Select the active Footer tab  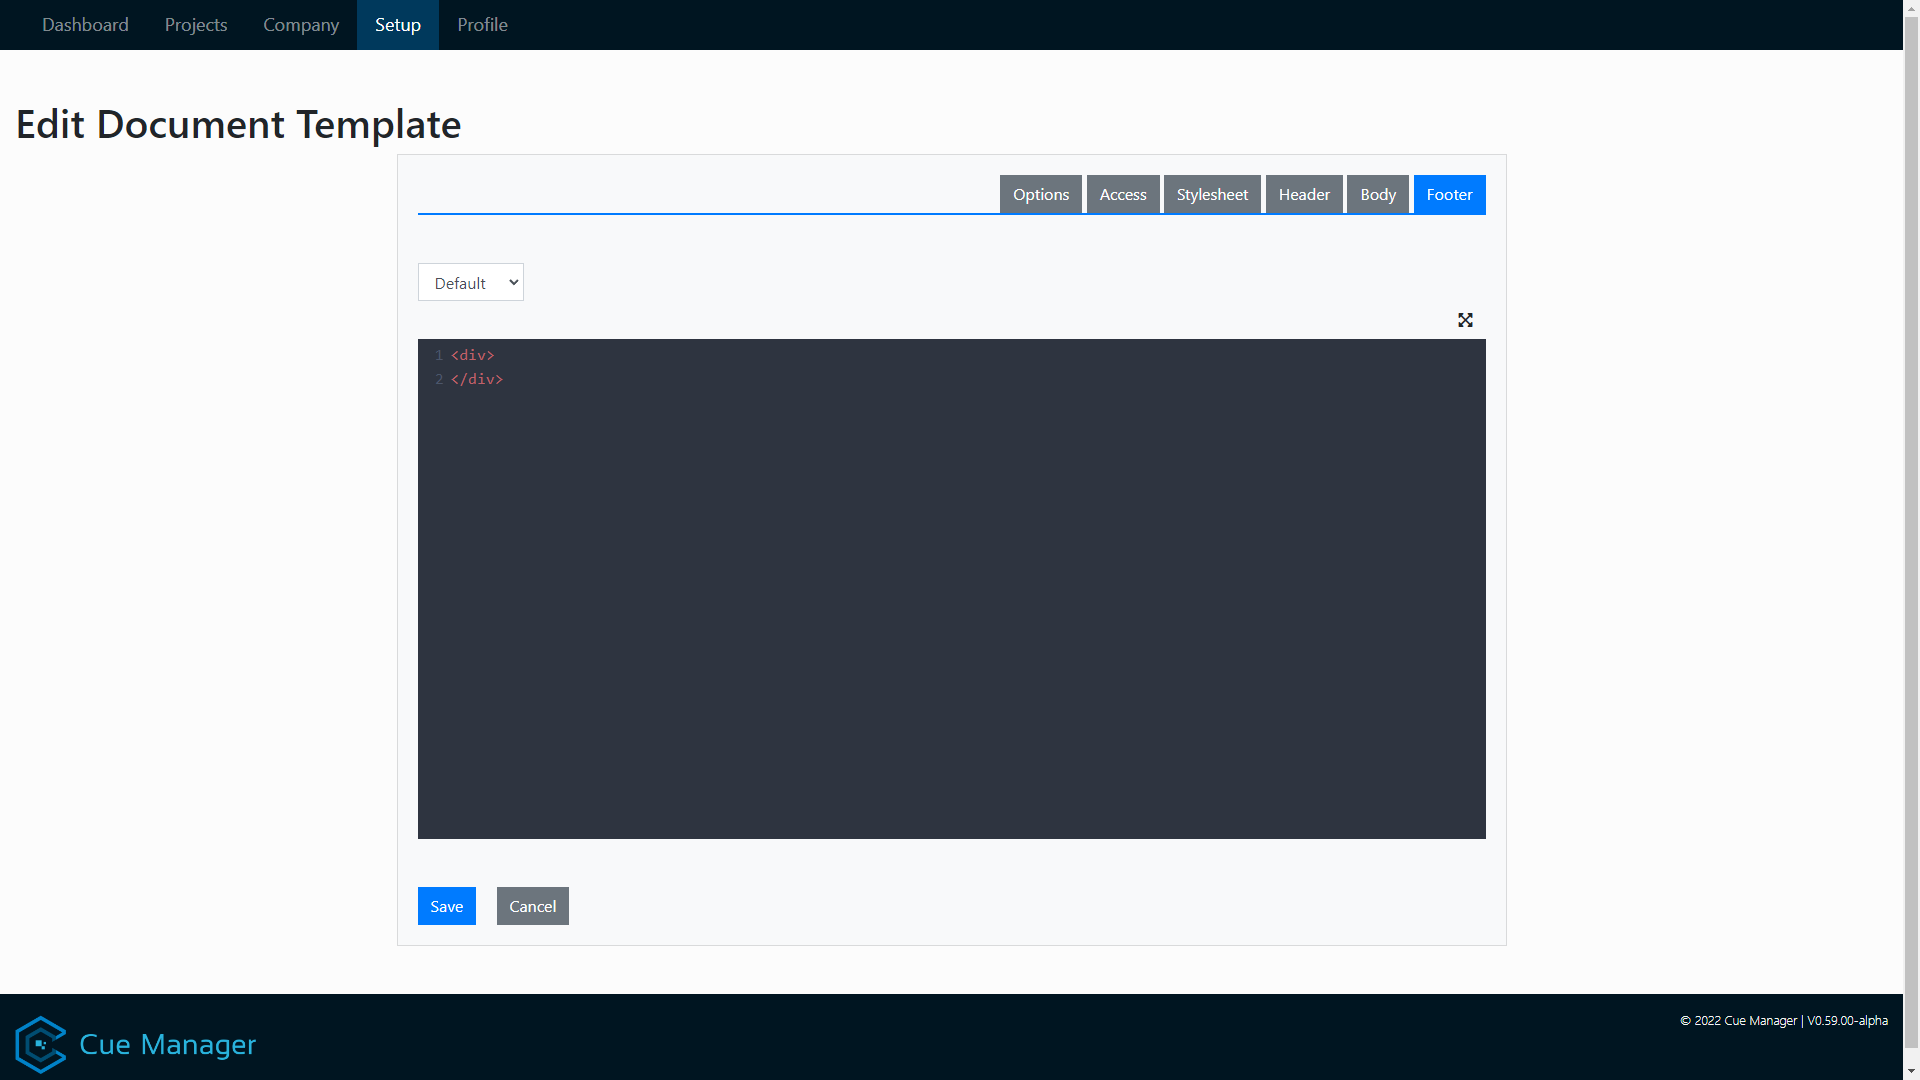tap(1449, 194)
